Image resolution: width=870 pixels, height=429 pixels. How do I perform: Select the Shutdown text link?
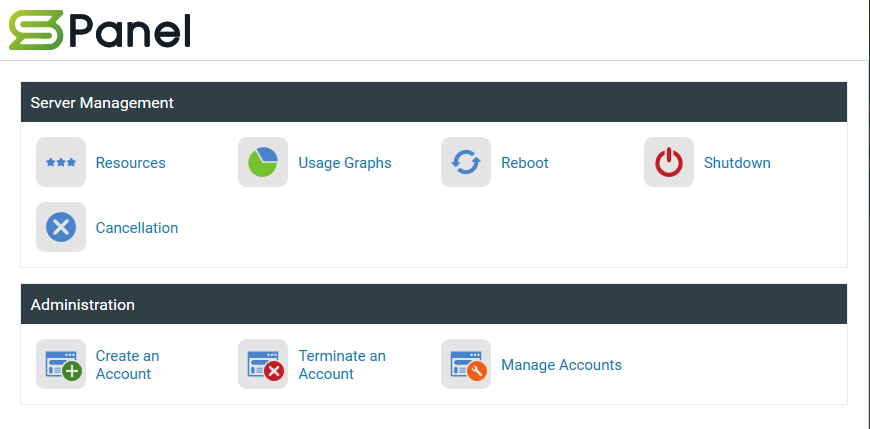tap(737, 163)
